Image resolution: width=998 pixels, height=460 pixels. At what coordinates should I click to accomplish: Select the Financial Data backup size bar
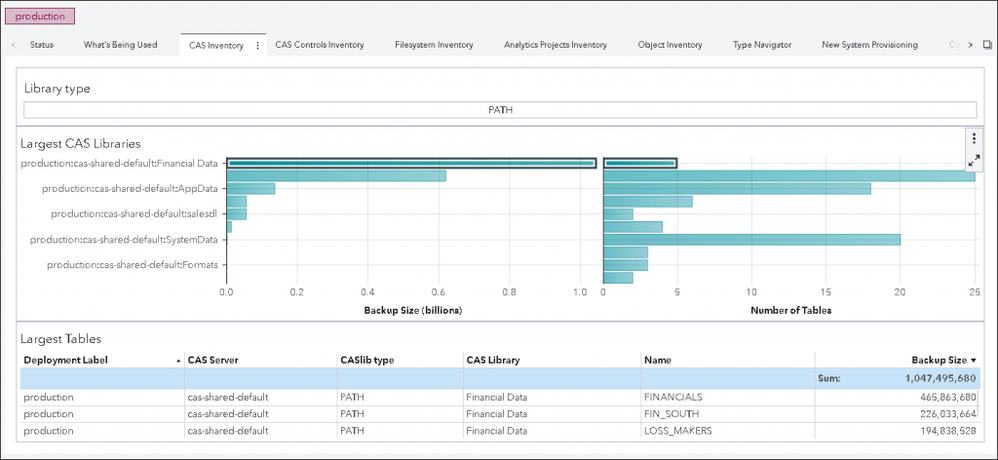pyautogui.click(x=411, y=163)
